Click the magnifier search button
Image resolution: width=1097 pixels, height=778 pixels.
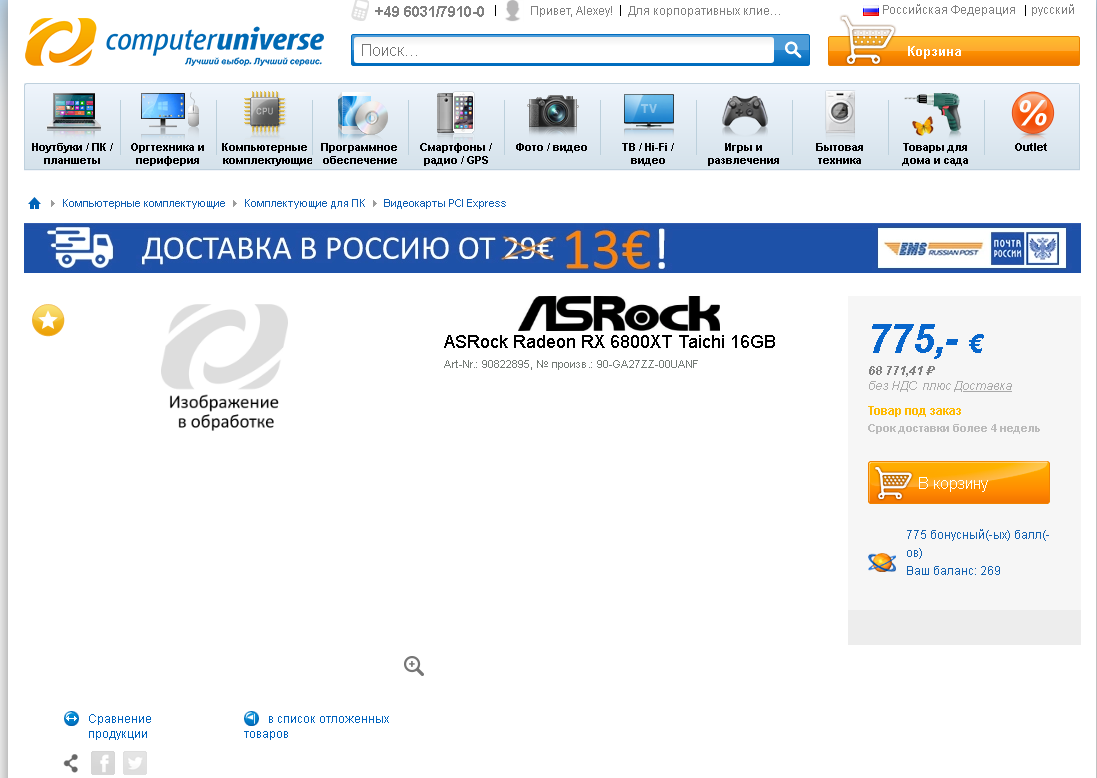pos(793,50)
